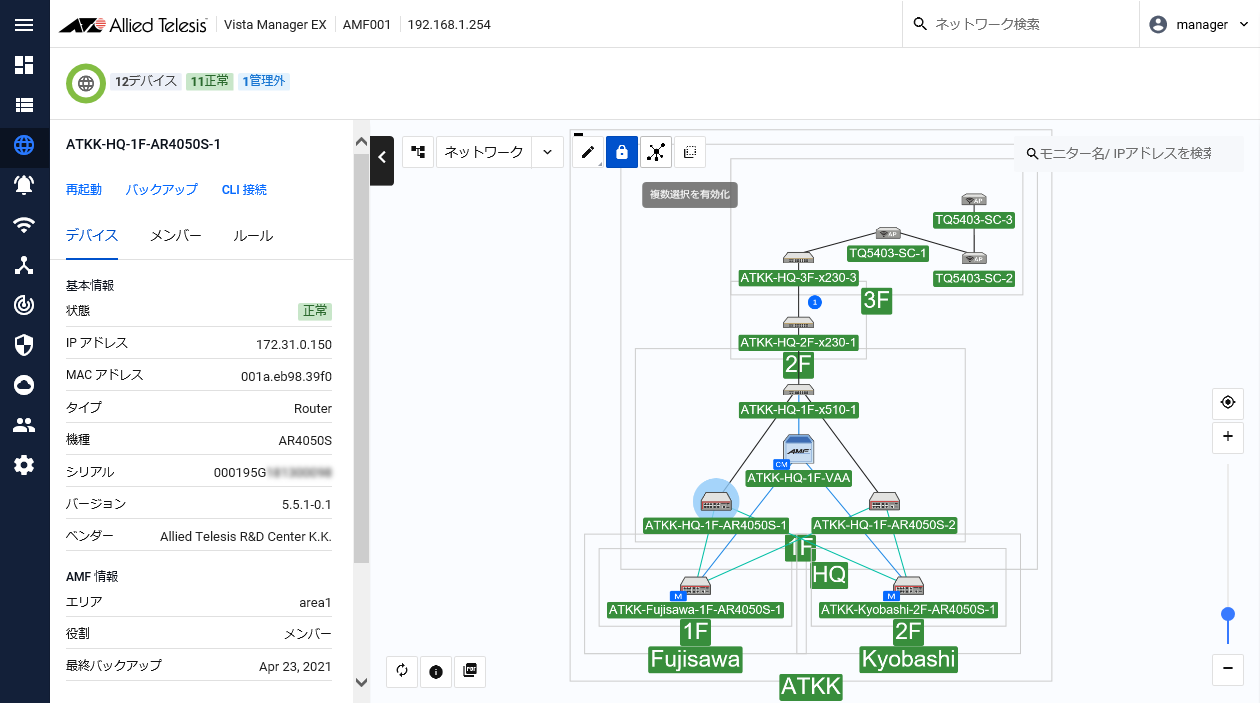Toggle the map lock button

(622, 152)
